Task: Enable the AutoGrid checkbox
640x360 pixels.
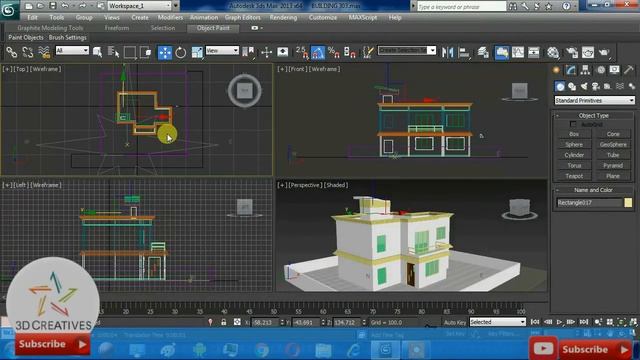Action: pyautogui.click(x=573, y=124)
